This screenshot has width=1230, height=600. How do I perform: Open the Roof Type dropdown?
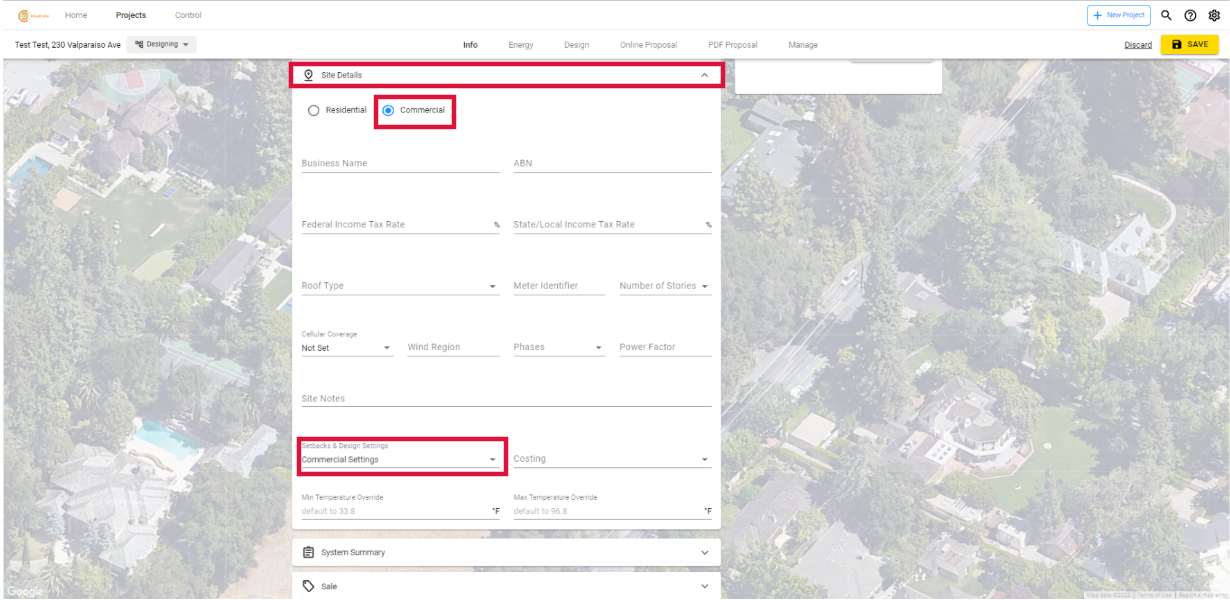400,286
